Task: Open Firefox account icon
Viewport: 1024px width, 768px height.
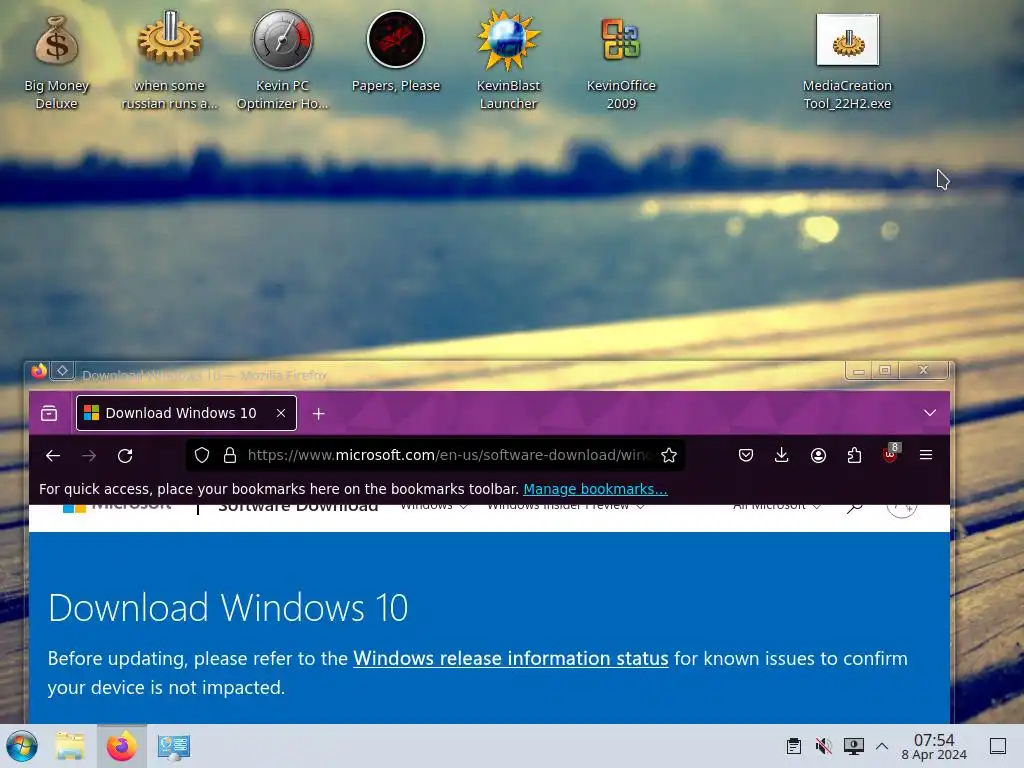Action: 818,455
